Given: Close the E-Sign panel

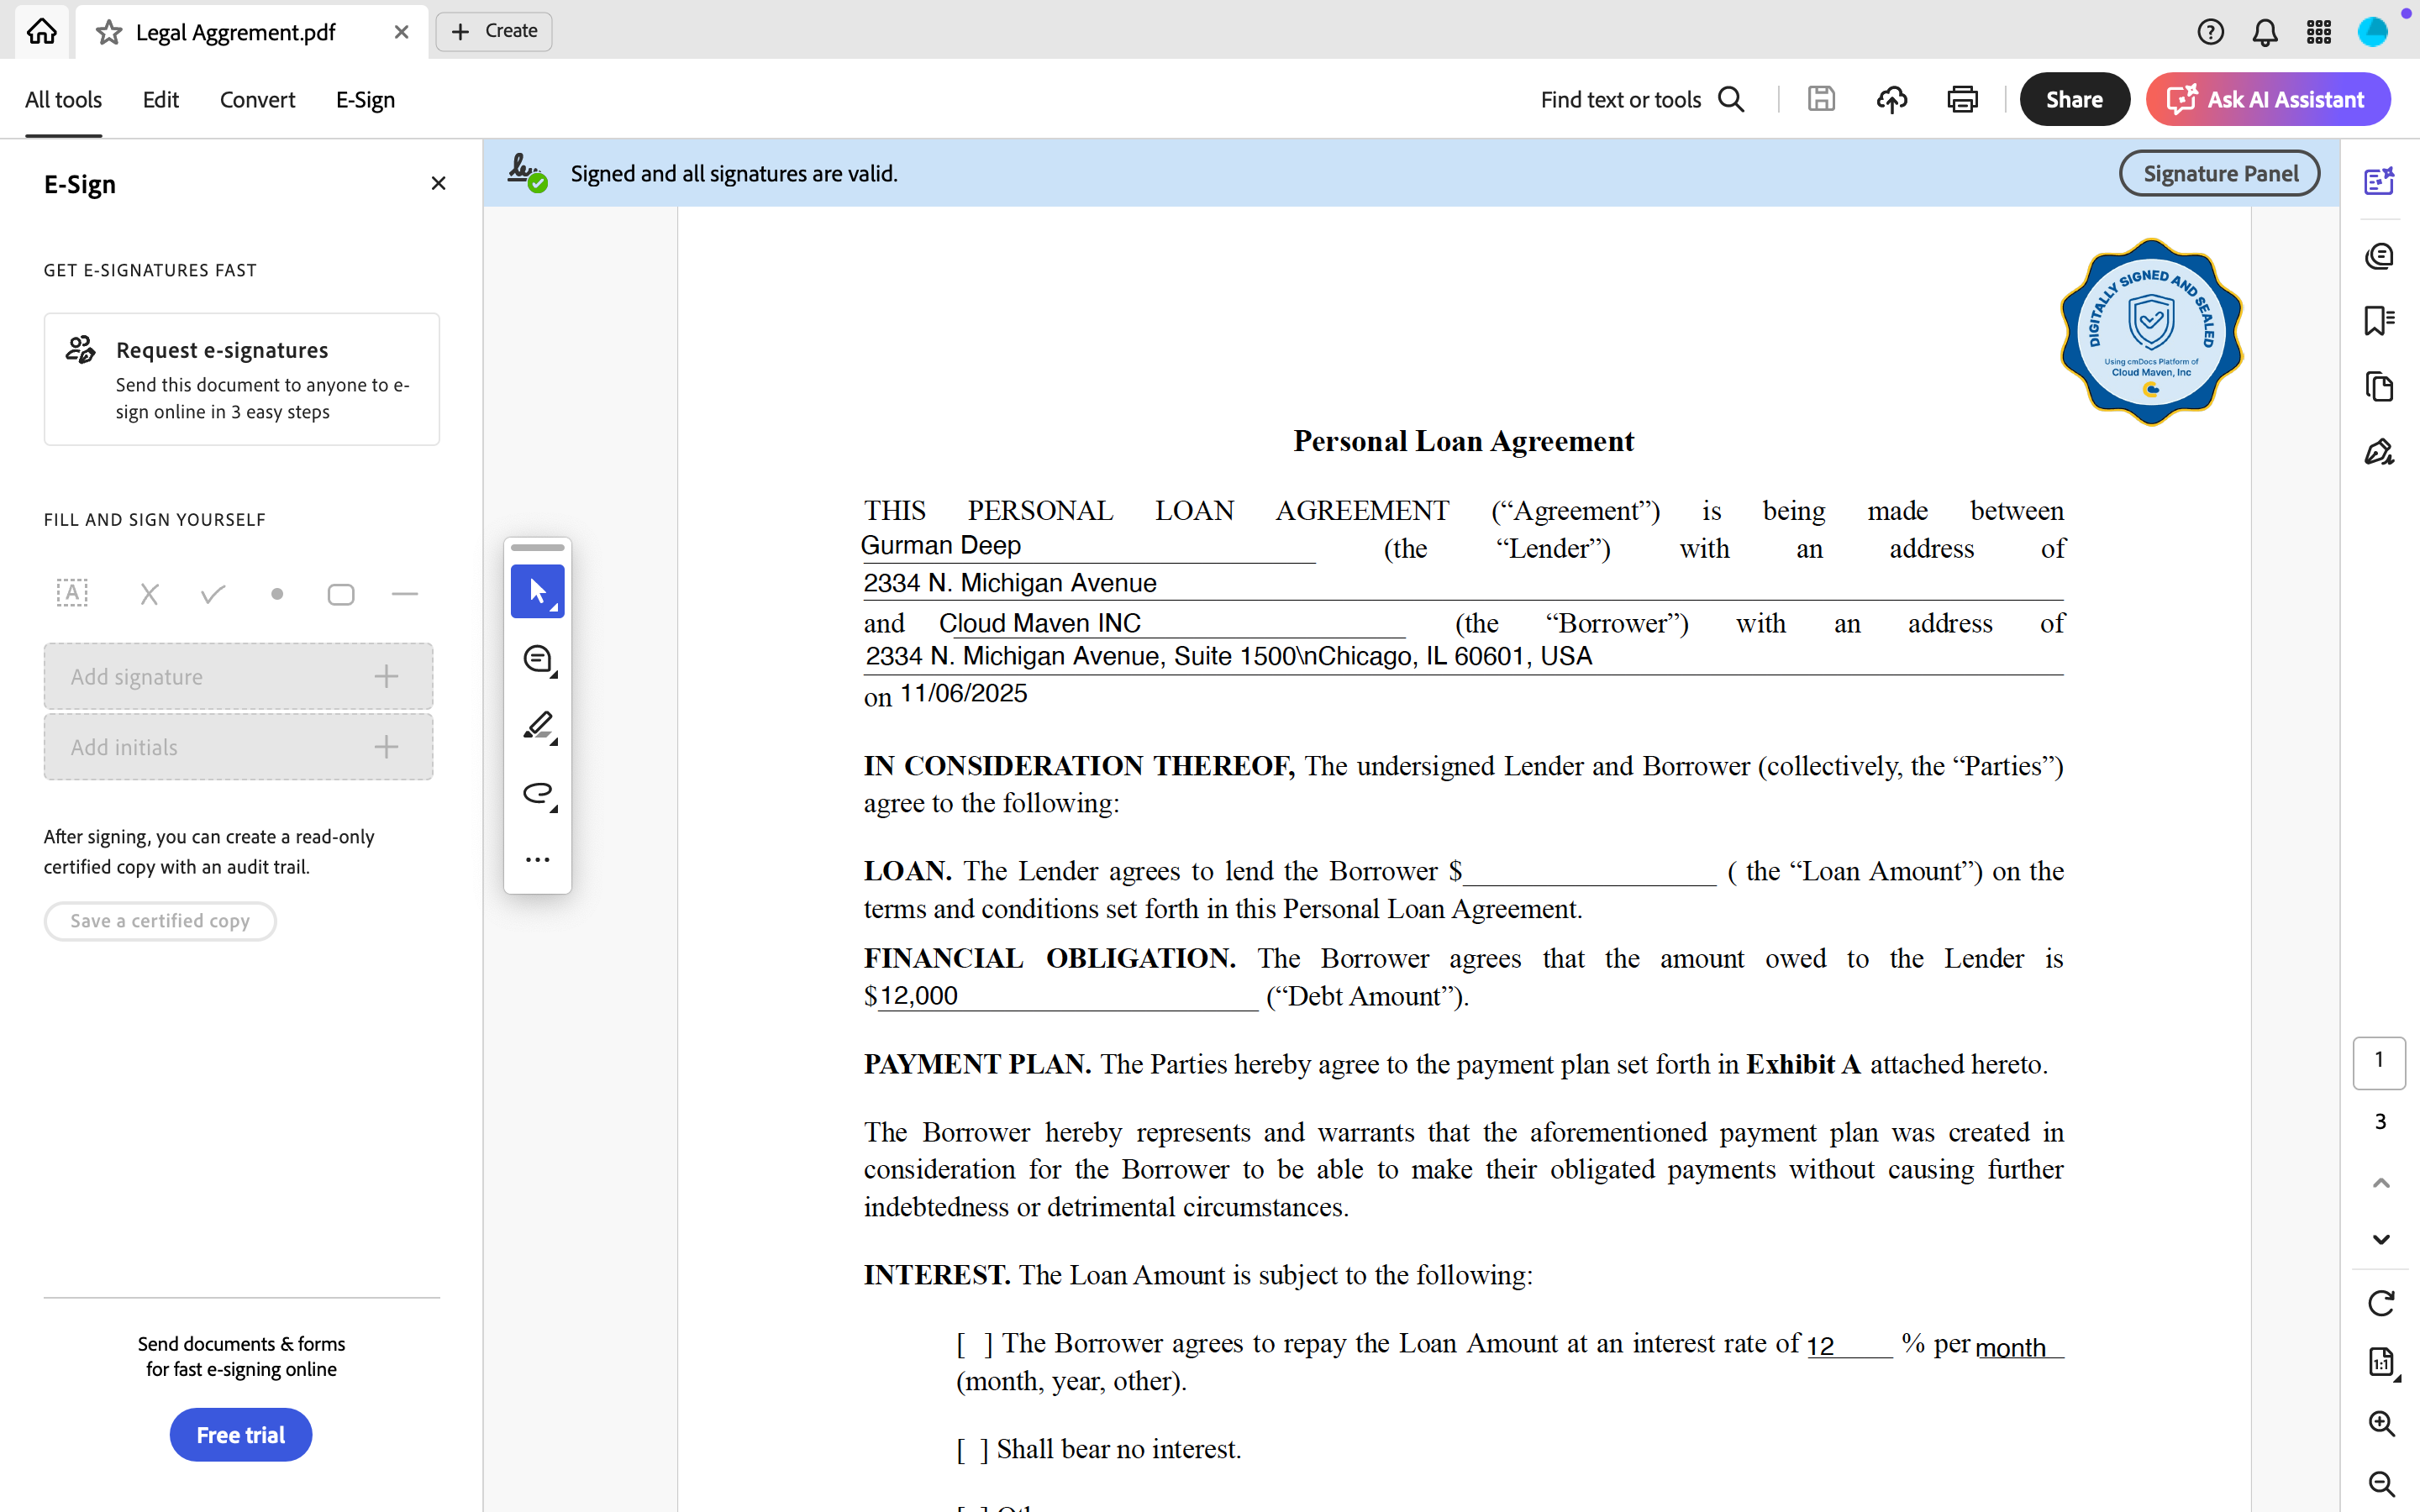Looking at the screenshot, I should (x=438, y=183).
